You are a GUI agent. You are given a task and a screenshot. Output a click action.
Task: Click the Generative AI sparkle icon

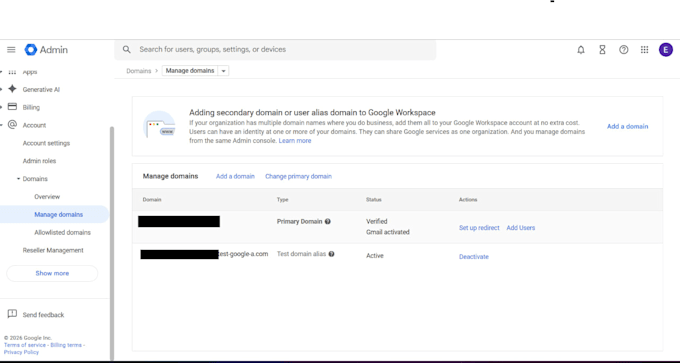click(13, 89)
